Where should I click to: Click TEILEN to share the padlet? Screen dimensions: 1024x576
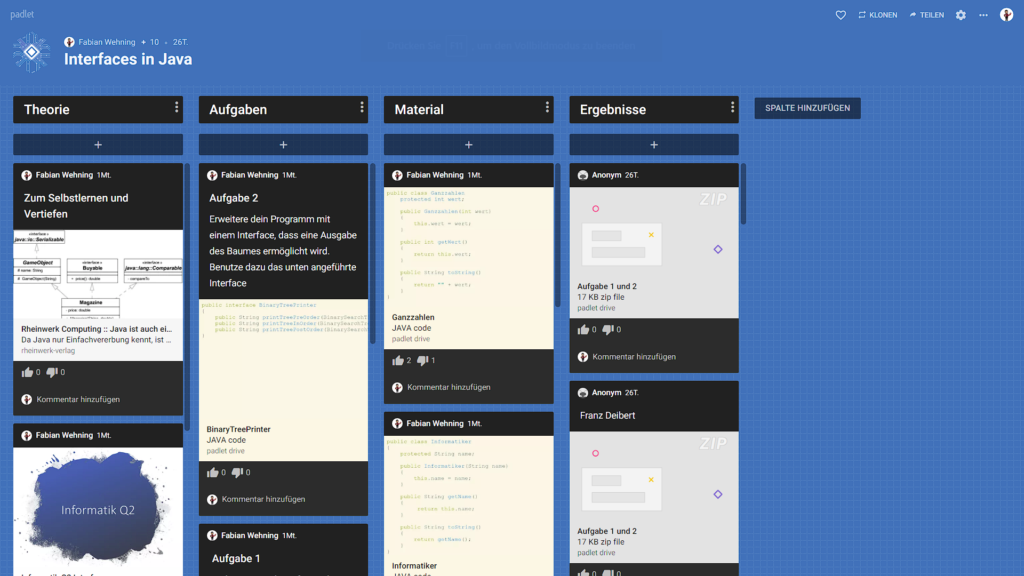[926, 15]
